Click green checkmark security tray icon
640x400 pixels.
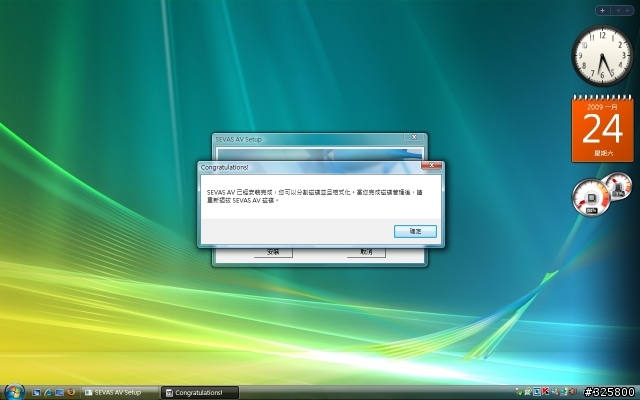point(520,392)
